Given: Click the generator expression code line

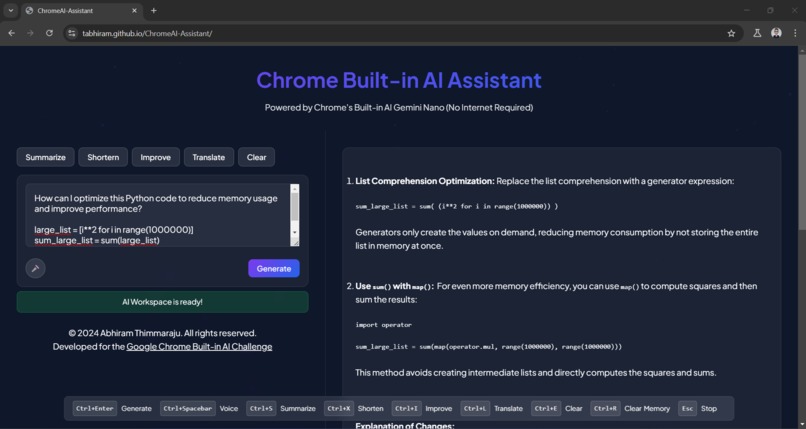Looking at the screenshot, I should coord(456,206).
